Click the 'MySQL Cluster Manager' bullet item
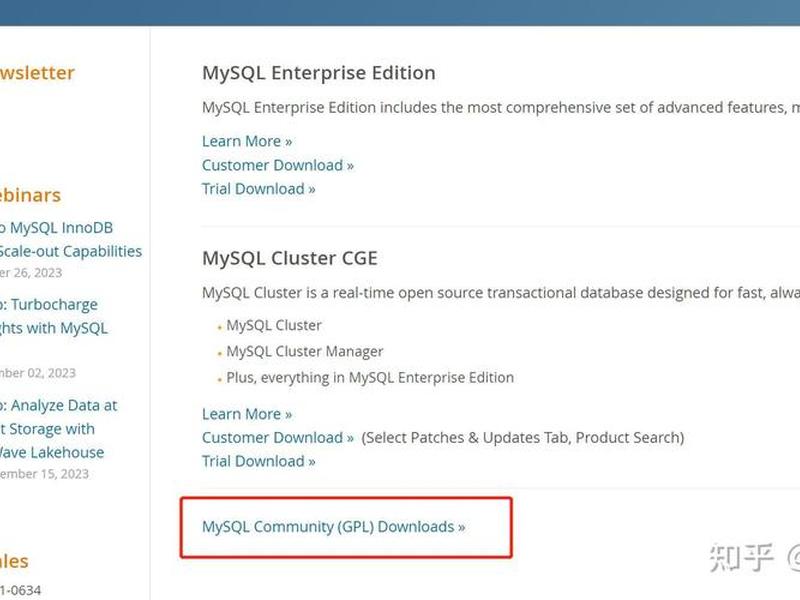The image size is (800, 600). (305, 352)
